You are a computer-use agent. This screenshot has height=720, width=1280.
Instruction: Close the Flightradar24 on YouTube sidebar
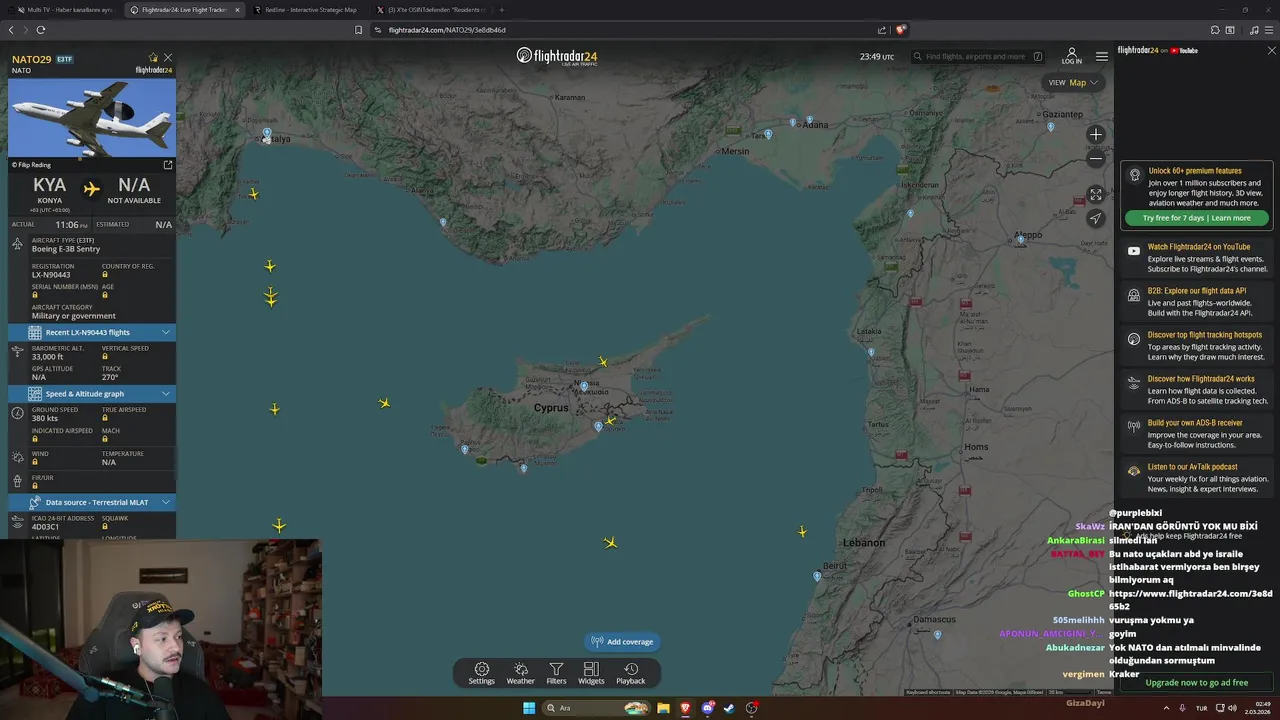click(1272, 50)
